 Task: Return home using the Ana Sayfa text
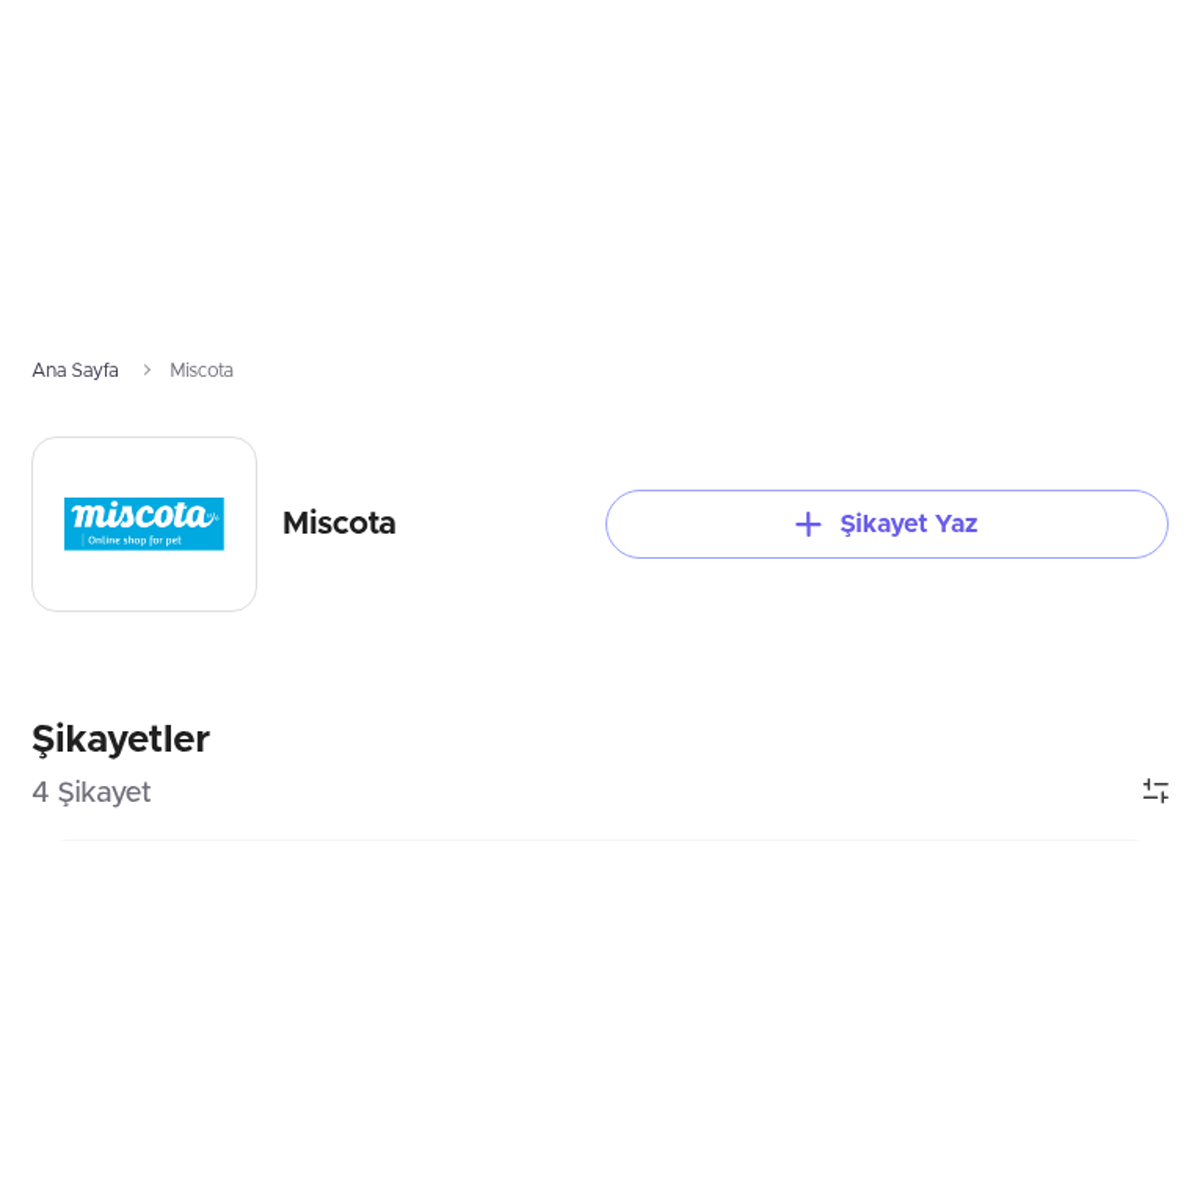(75, 370)
